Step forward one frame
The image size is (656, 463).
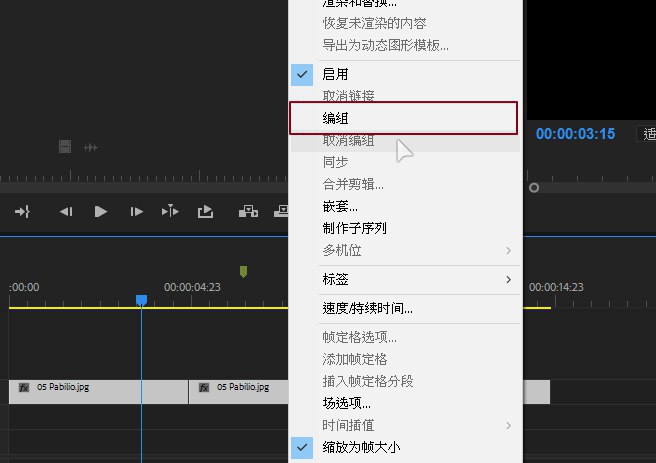pos(136,211)
